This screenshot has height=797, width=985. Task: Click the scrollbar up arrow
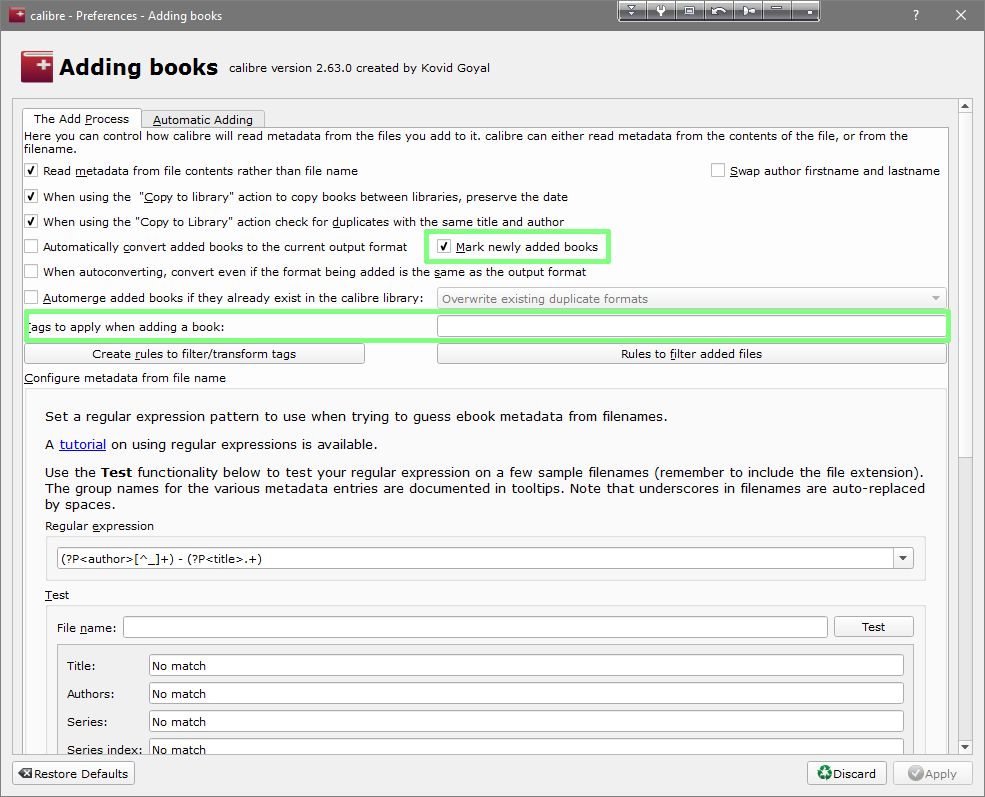(966, 106)
